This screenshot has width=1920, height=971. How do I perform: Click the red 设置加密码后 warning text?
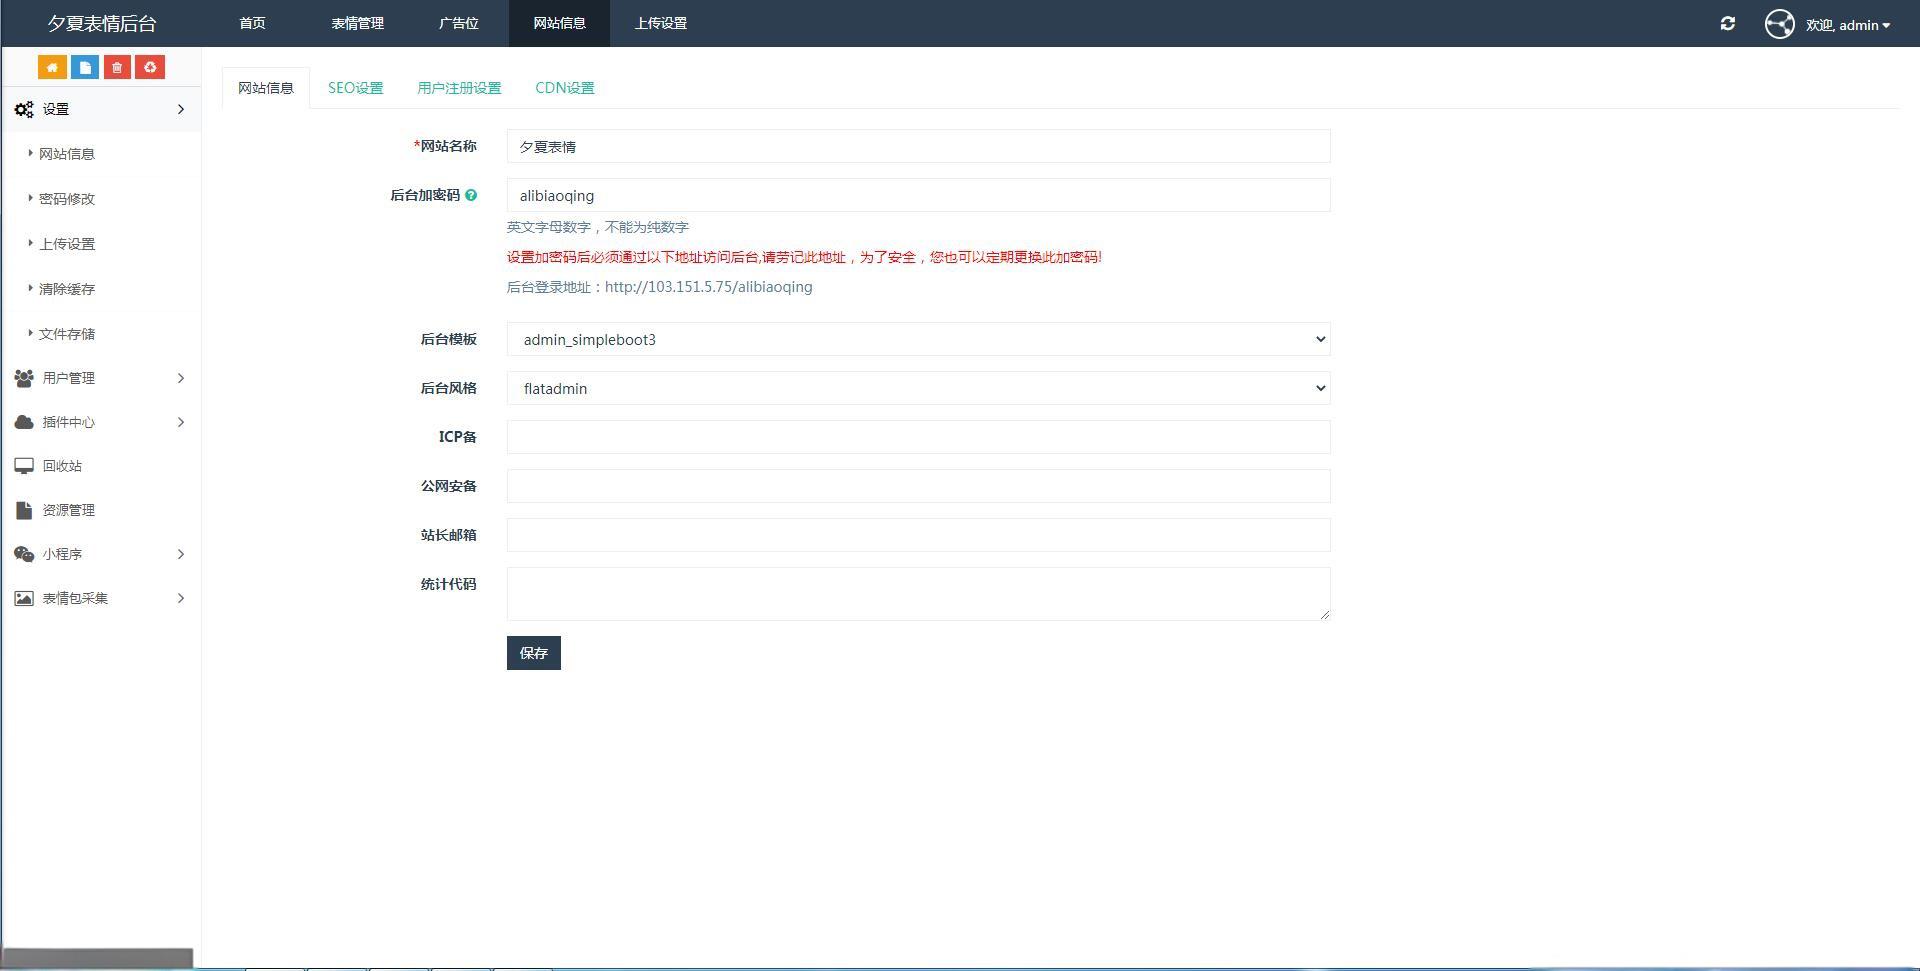pos(804,257)
